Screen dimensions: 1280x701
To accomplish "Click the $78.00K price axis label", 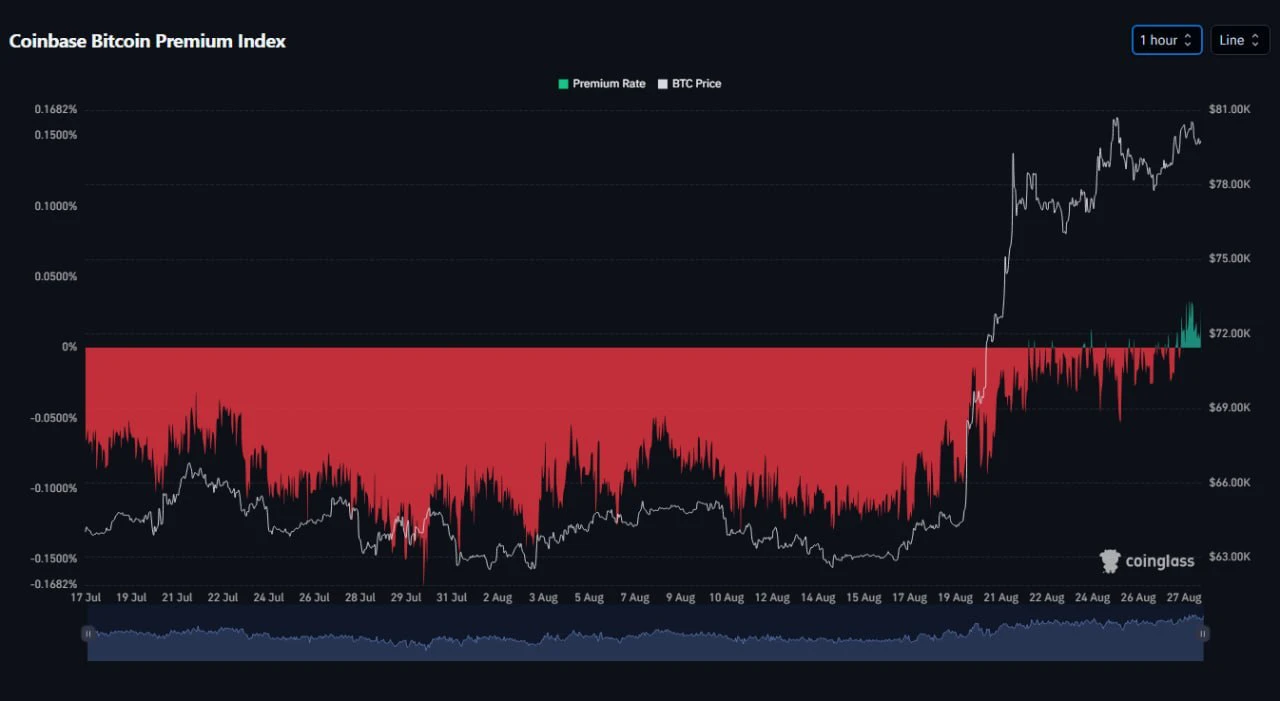I will pyautogui.click(x=1230, y=185).
